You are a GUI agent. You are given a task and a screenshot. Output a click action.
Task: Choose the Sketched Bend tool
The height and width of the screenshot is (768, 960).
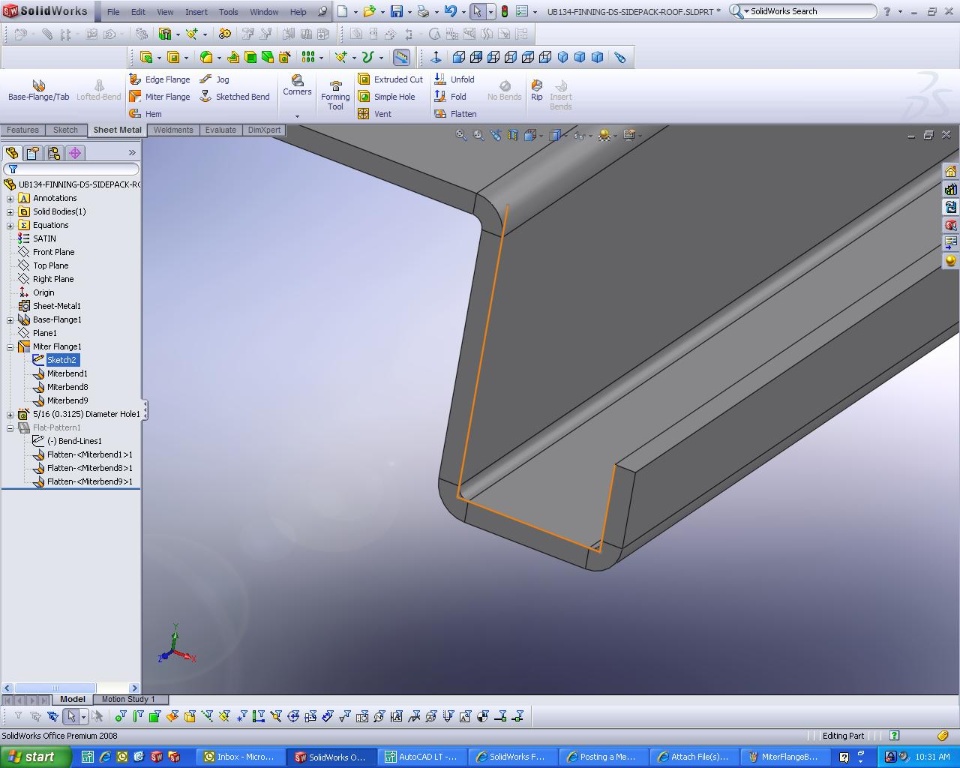click(x=234, y=97)
